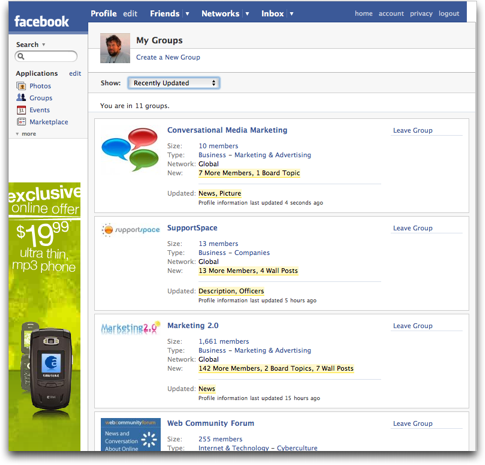The height and width of the screenshot is (465, 485).
Task: Open Groups link in sidebar
Action: [x=41, y=98]
